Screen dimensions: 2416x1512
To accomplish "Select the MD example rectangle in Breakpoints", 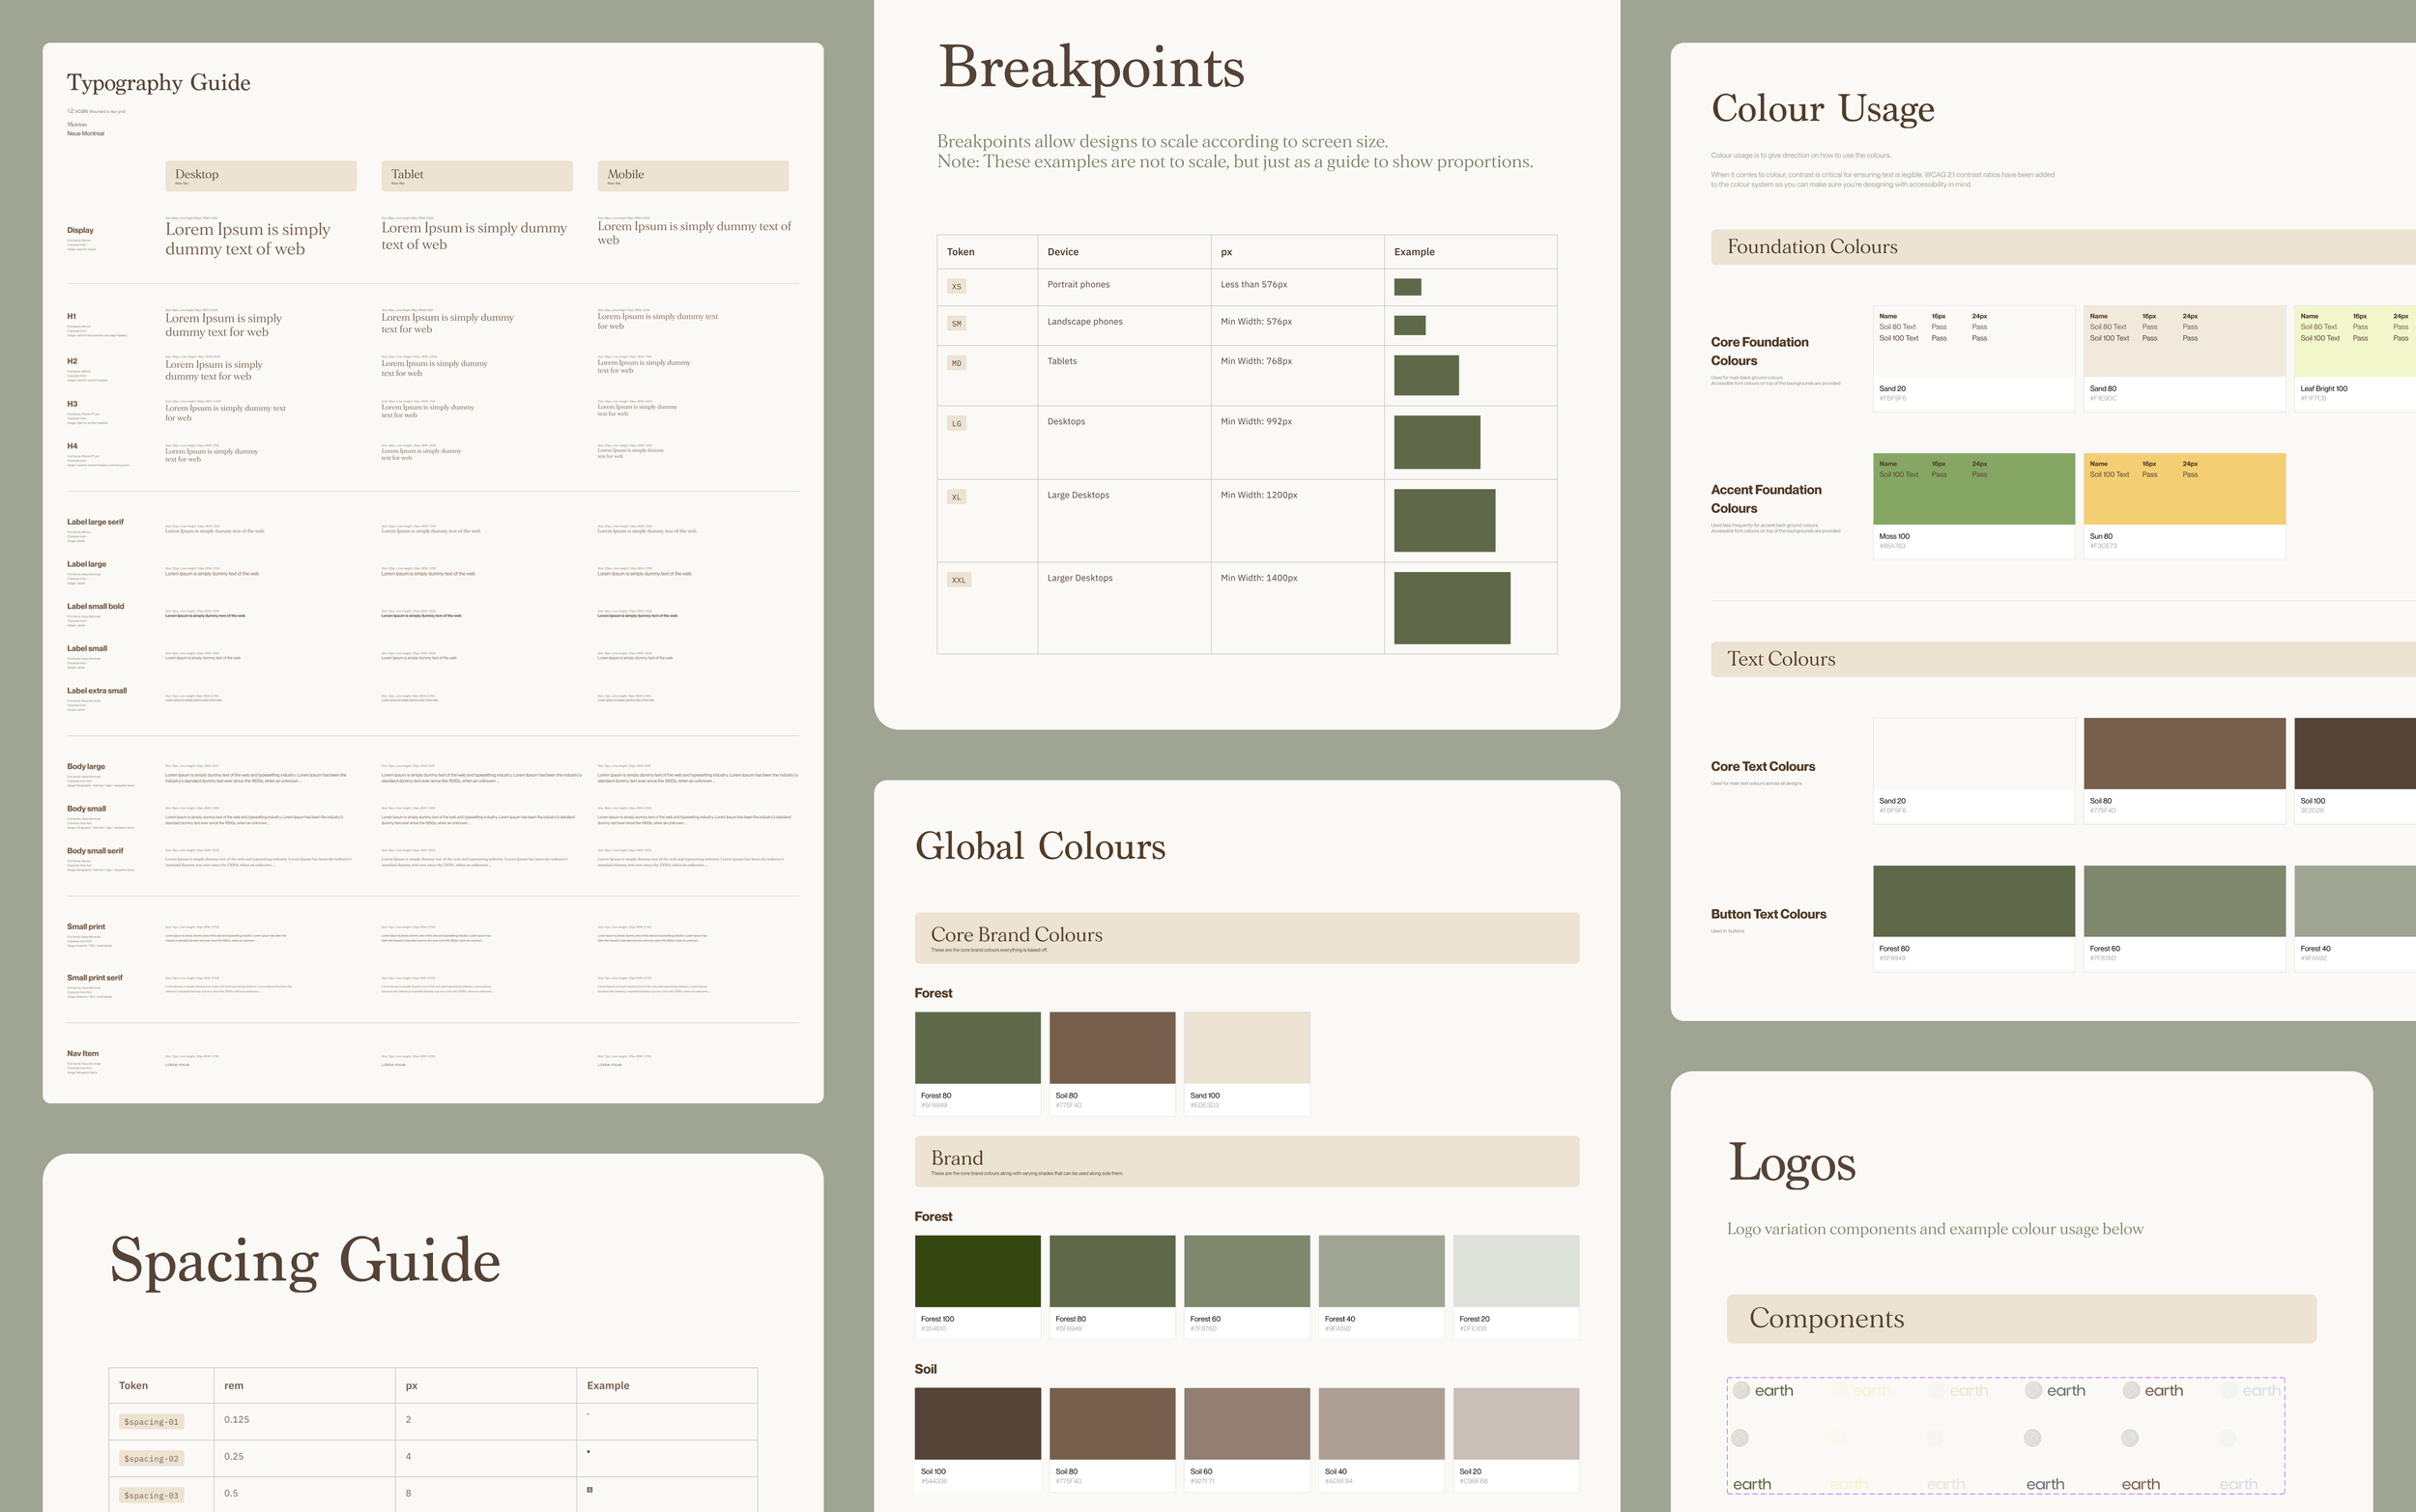I will (x=1426, y=375).
